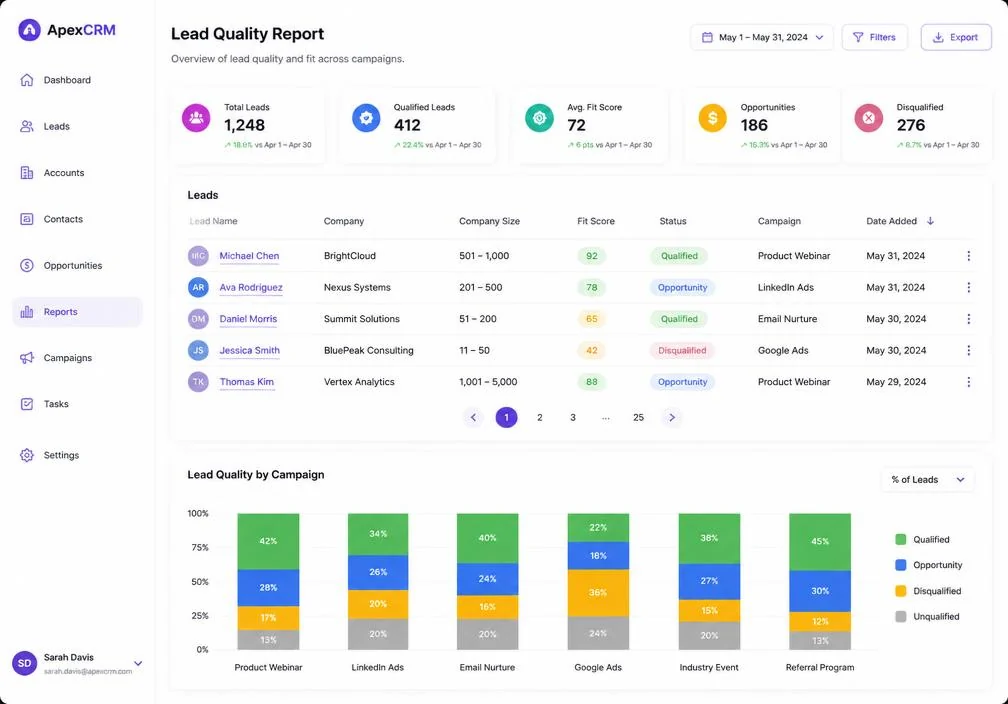Viewport: 1008px width, 704px height.
Task: Click the Export button
Action: pos(956,37)
